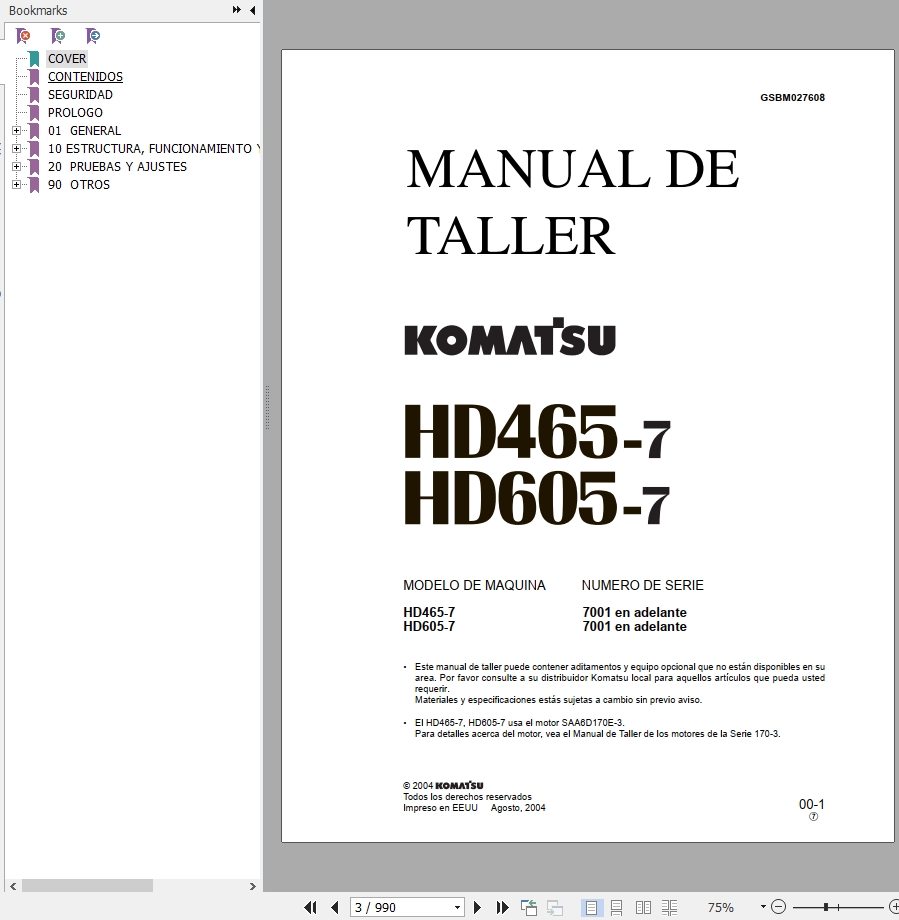Click the large KOMATSU logo
The width and height of the screenshot is (899, 920).
pyautogui.click(x=509, y=337)
